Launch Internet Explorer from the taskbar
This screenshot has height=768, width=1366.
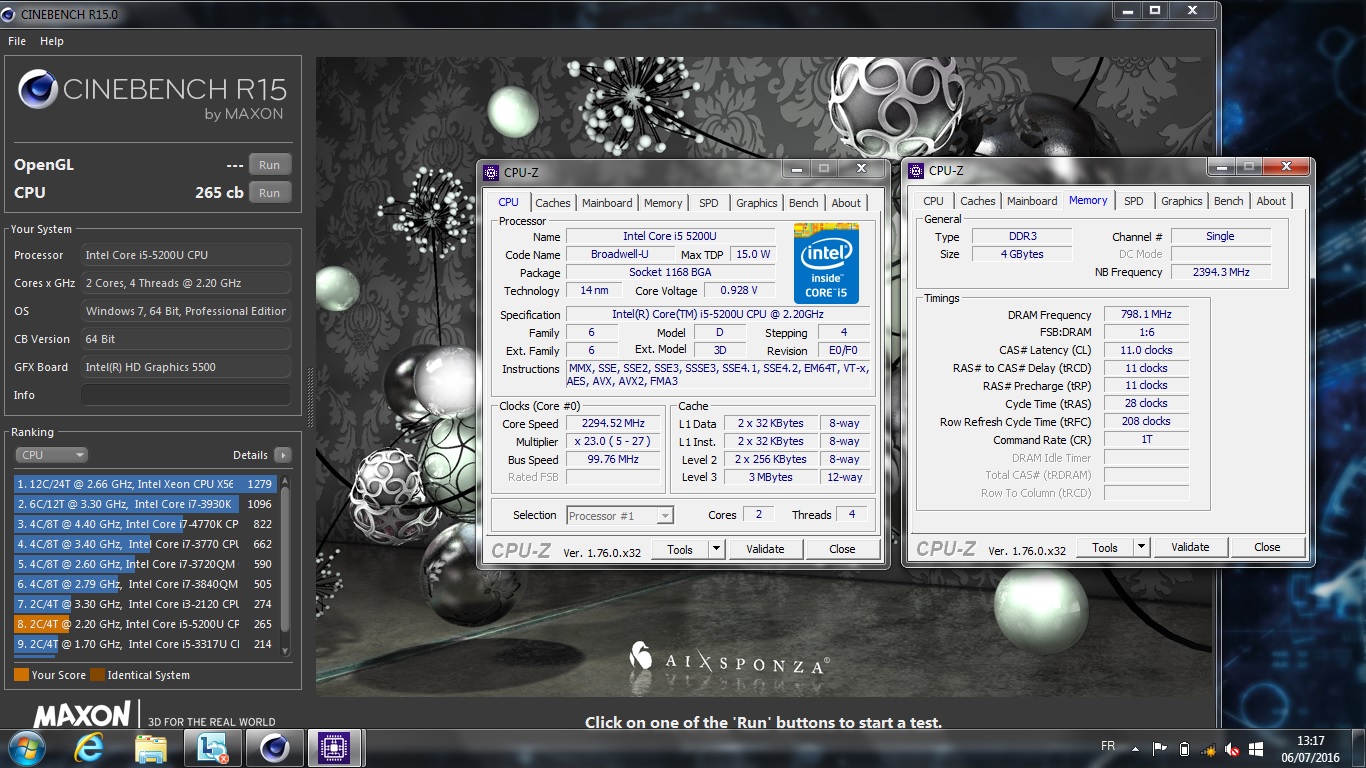tap(89, 748)
